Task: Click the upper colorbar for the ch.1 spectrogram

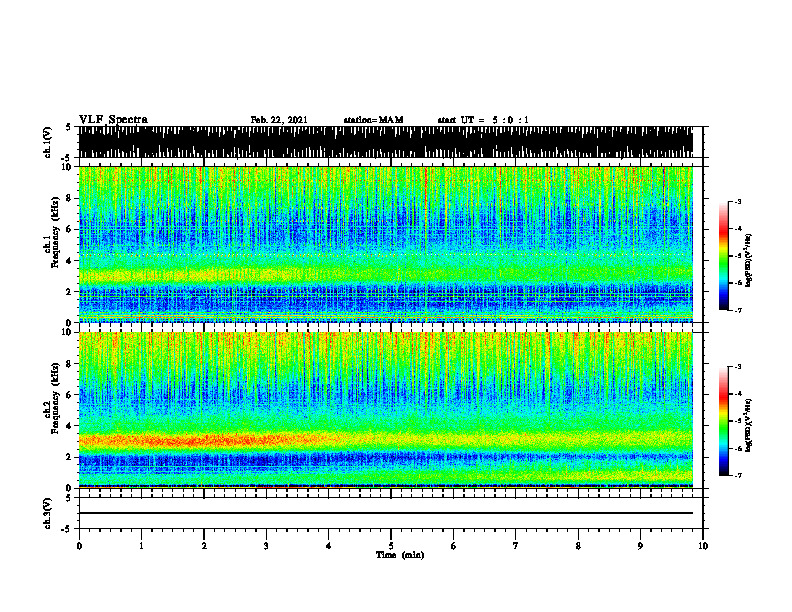Action: [723, 256]
